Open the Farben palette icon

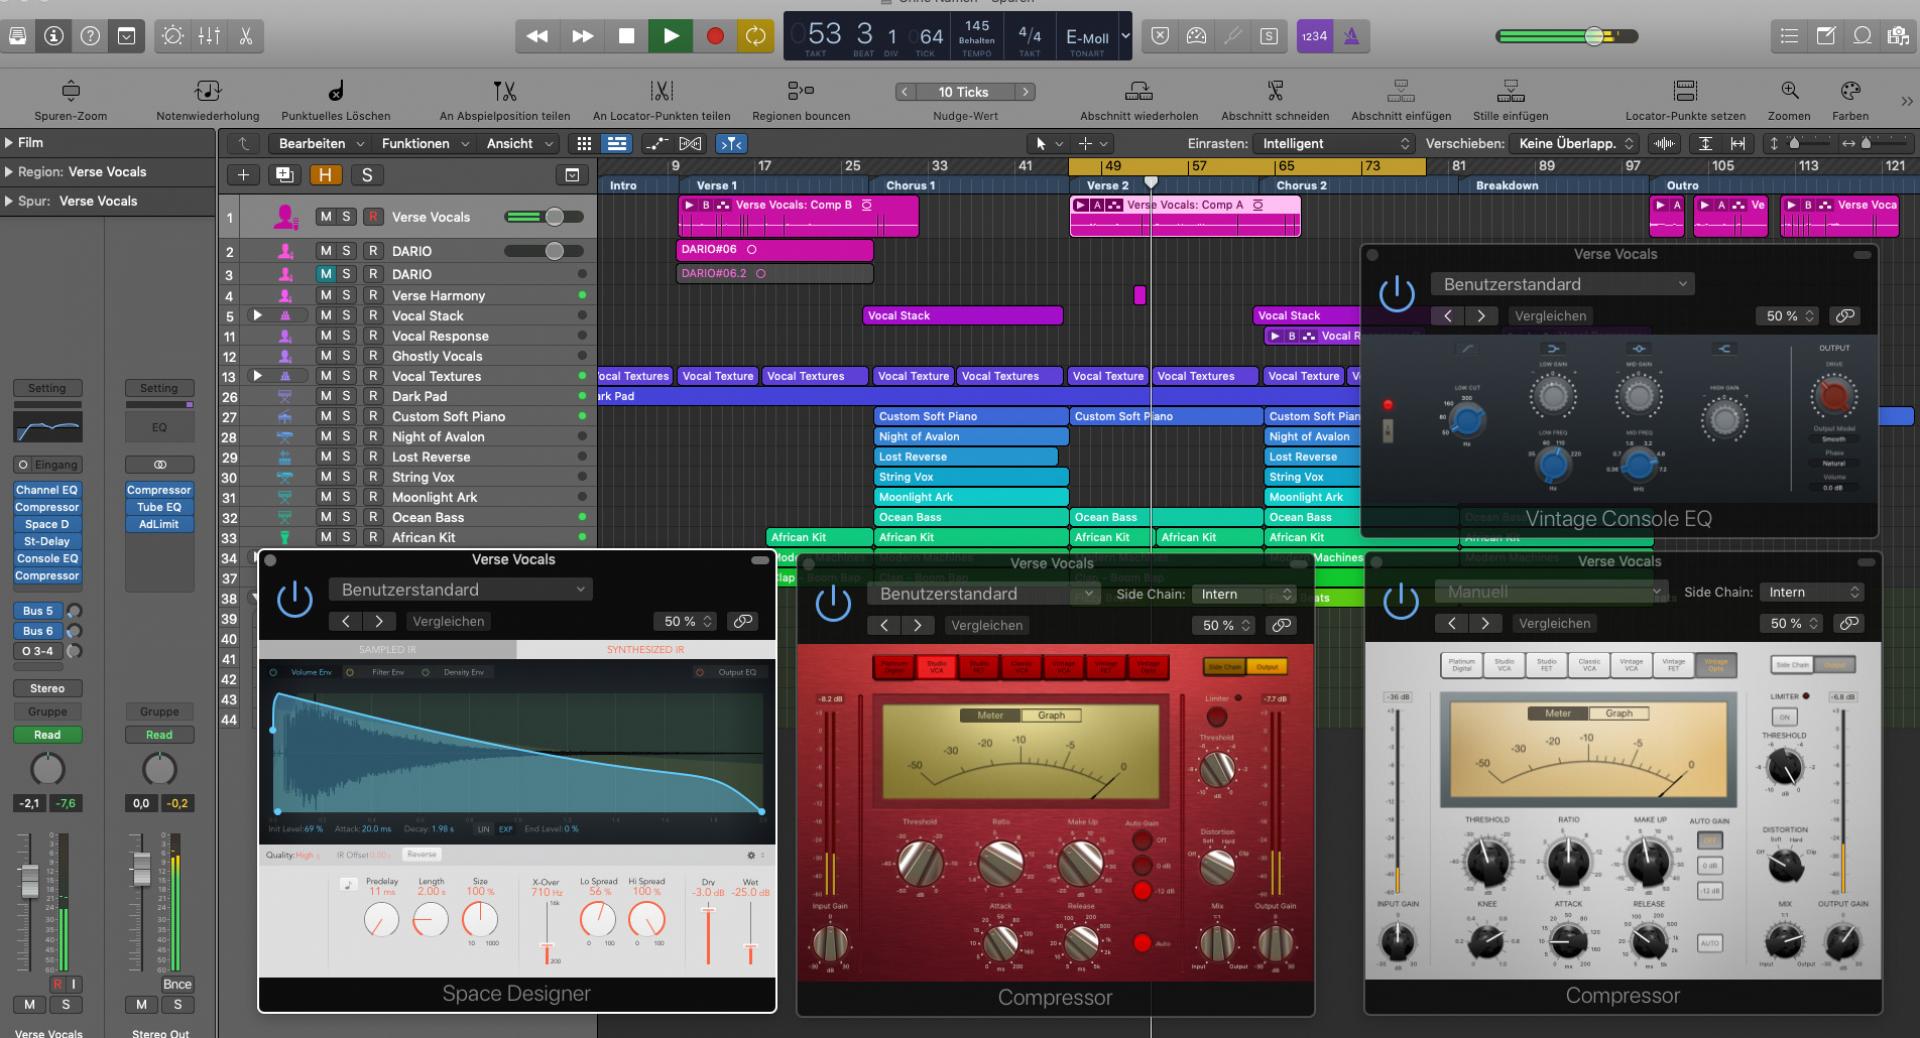1850,91
